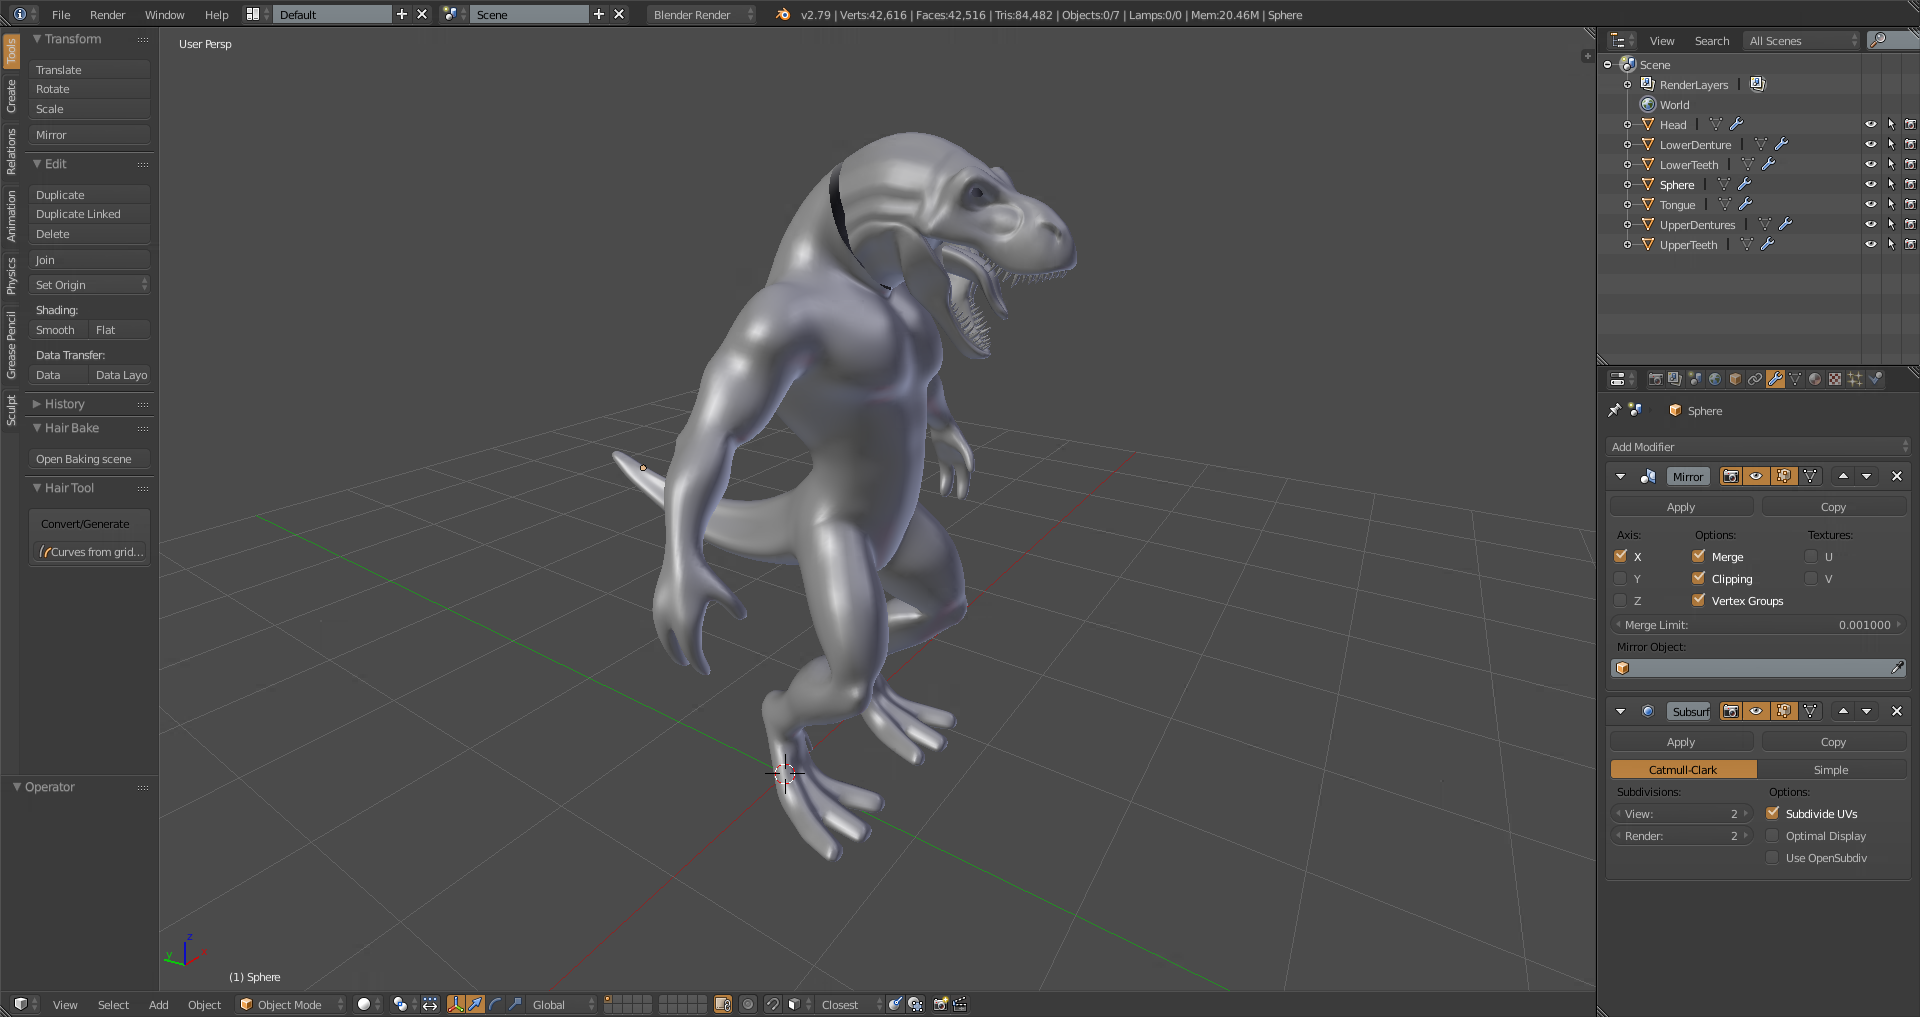
Task: Select the rotate manipulator icon in header
Action: click(x=495, y=1004)
